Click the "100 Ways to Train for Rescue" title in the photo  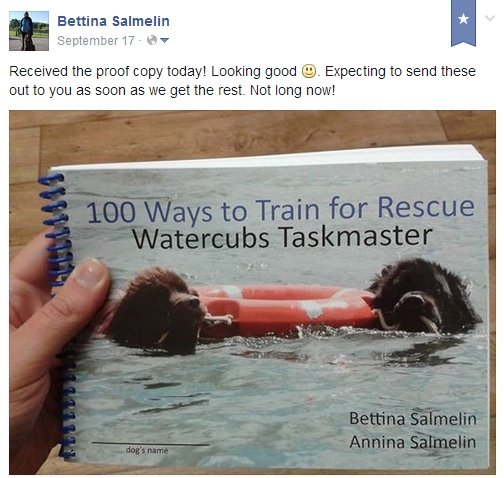click(x=280, y=209)
